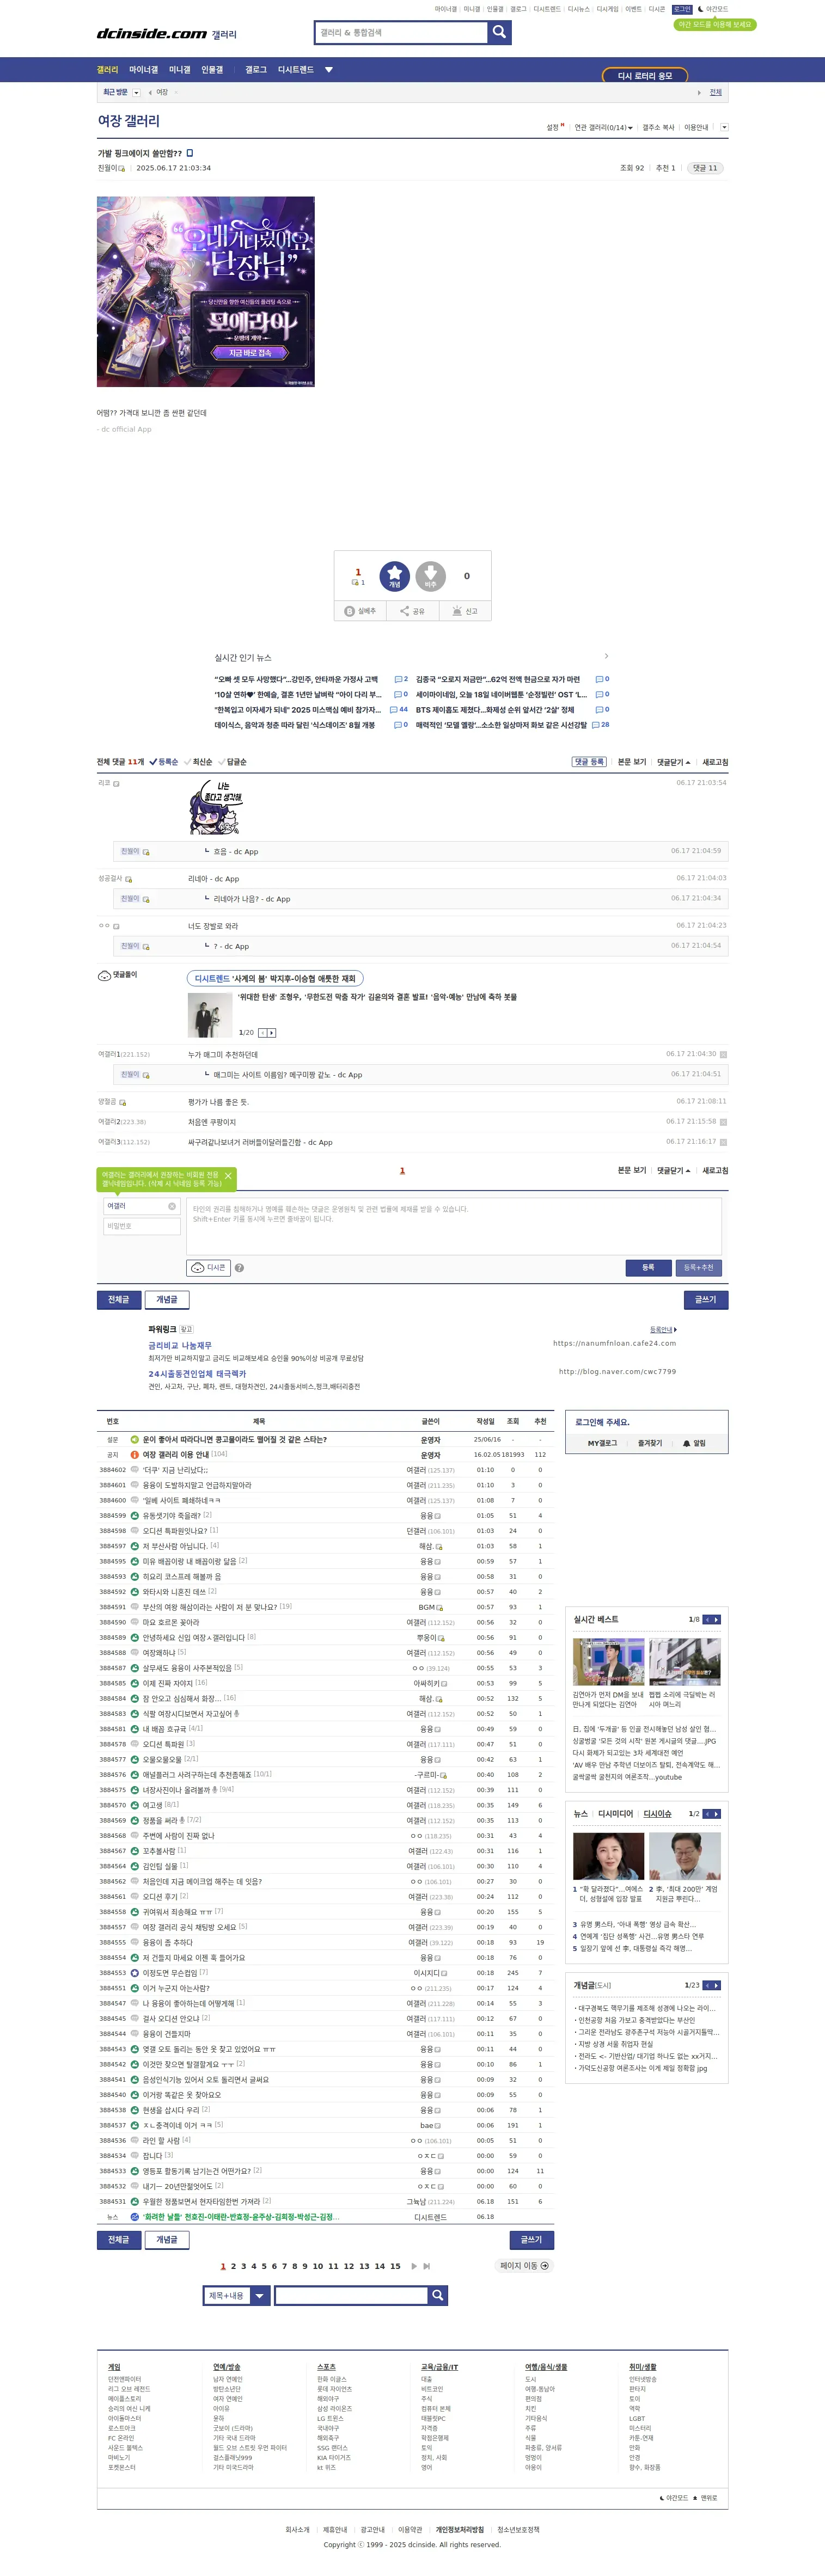Click 로그인 link at top
The width and height of the screenshot is (825, 2576).
682,9
